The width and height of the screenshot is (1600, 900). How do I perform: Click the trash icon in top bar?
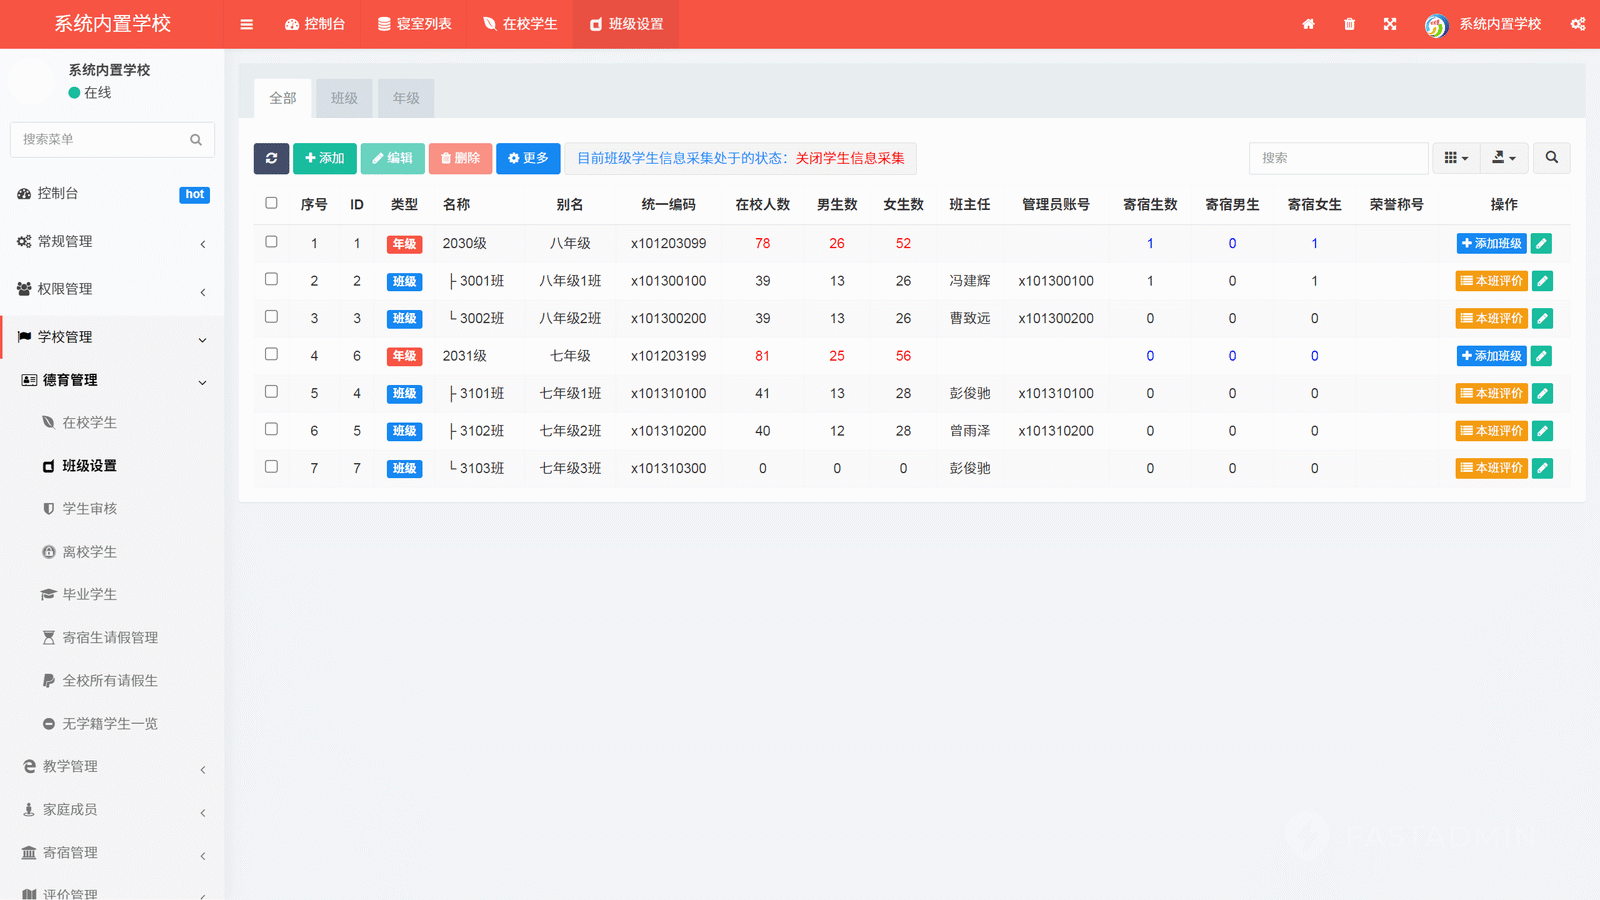tap(1349, 24)
